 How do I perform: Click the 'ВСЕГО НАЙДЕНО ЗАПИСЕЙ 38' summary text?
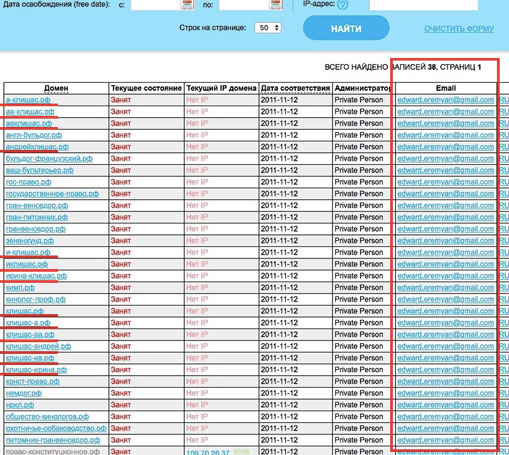[x=380, y=67]
